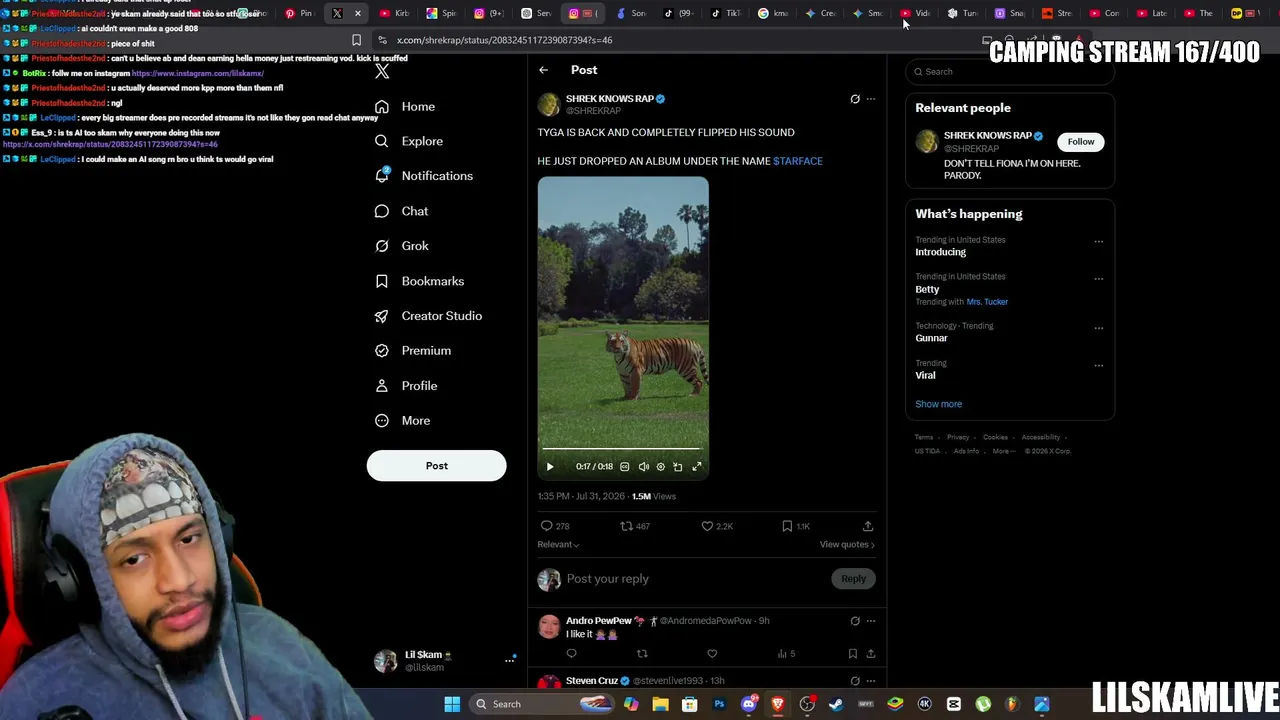Open View quotes link
This screenshot has width=1280, height=720.
(847, 545)
